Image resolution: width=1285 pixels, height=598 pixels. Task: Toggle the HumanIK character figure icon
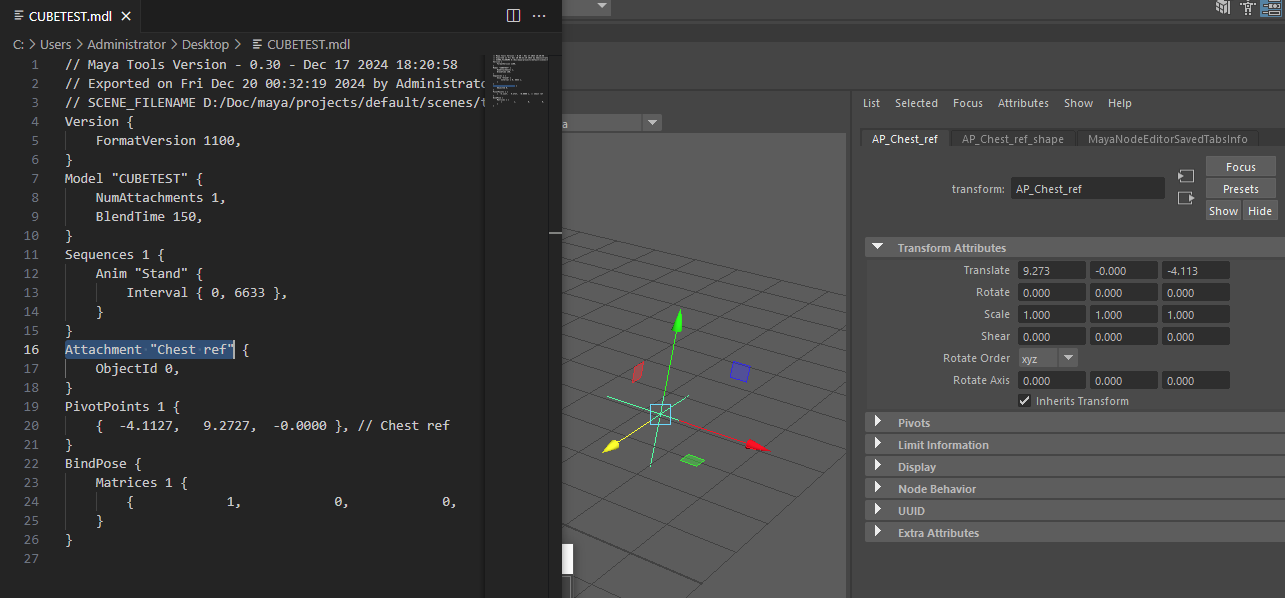tap(1246, 8)
